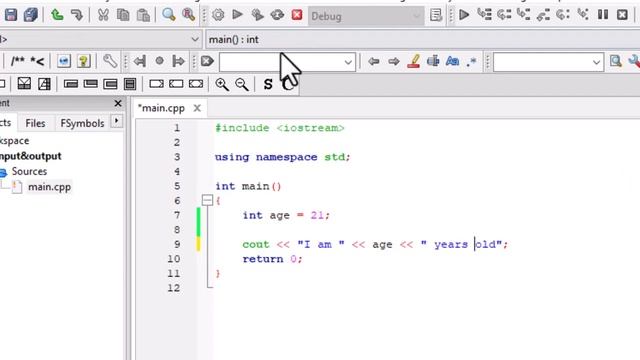Run the program with green play icon
Viewport: 640px width, 360px height.
[x=237, y=15]
